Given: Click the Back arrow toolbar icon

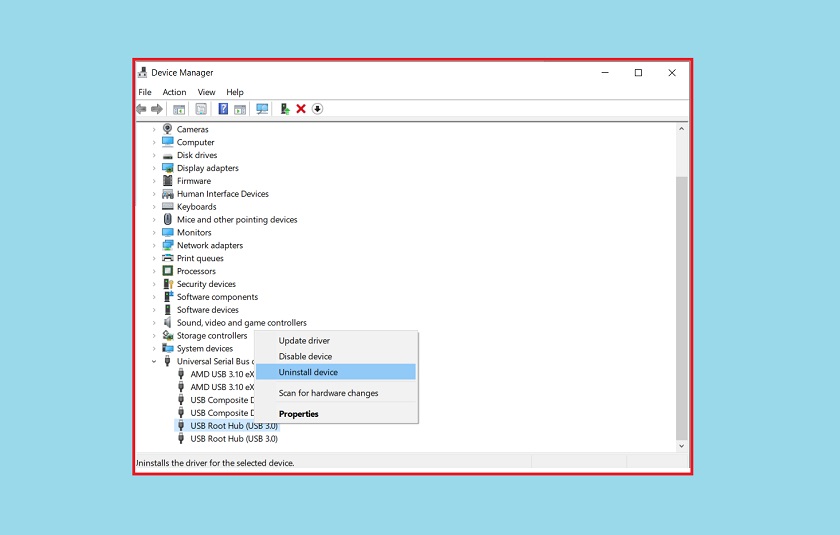Looking at the screenshot, I should [x=142, y=109].
